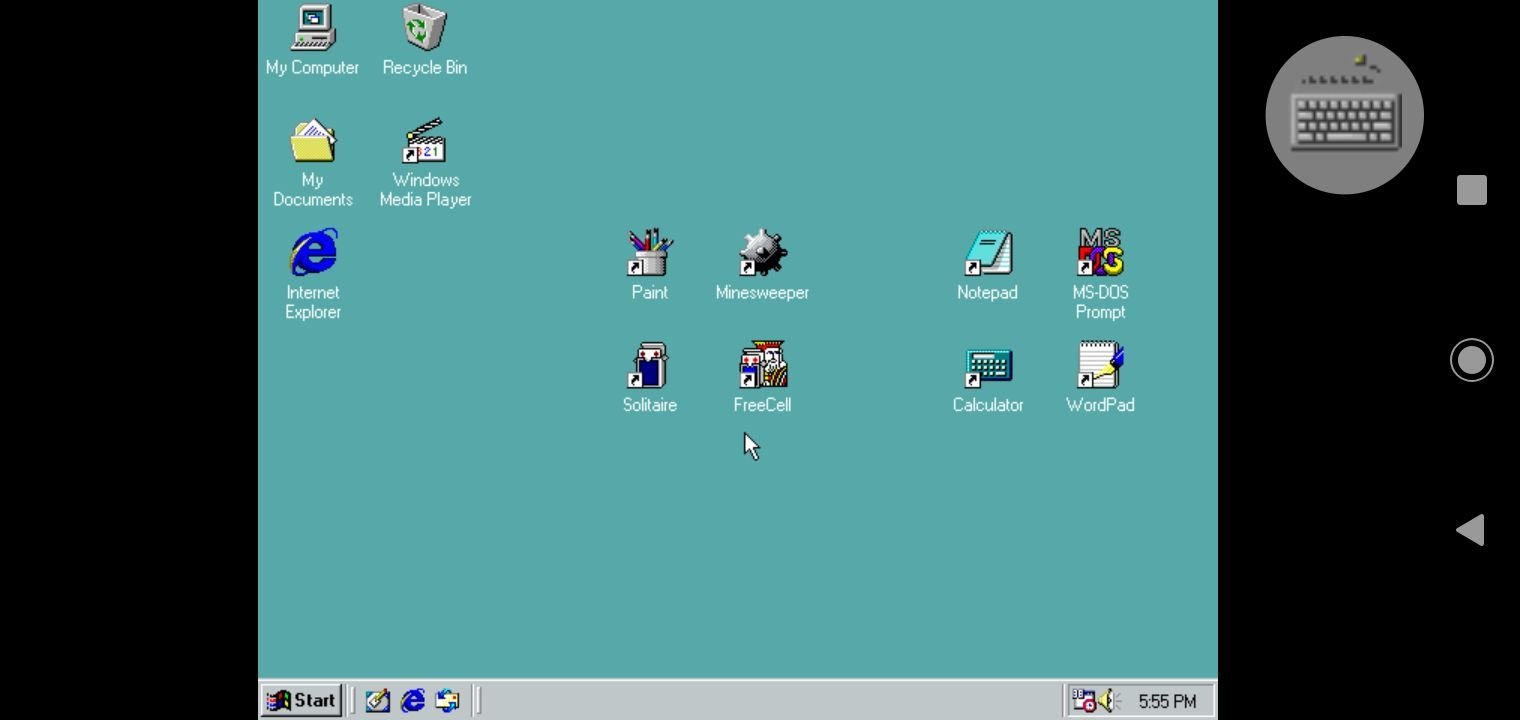Tap the Android circular home button
The width and height of the screenshot is (1520, 720).
pos(1472,360)
